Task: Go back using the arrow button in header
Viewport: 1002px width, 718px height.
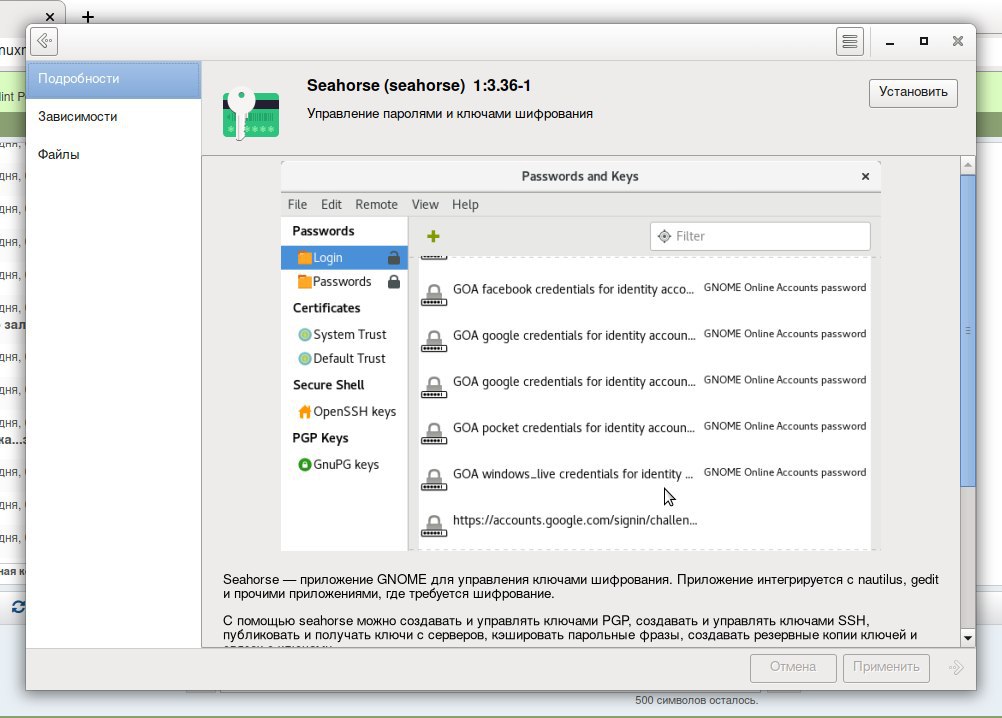Action: tap(44, 42)
